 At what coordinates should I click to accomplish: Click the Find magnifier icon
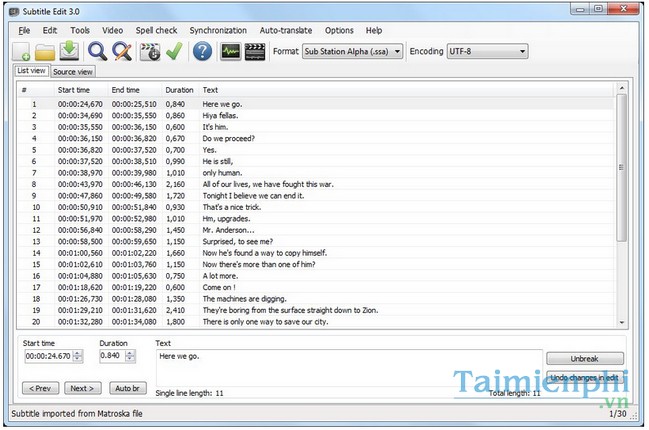coord(98,51)
